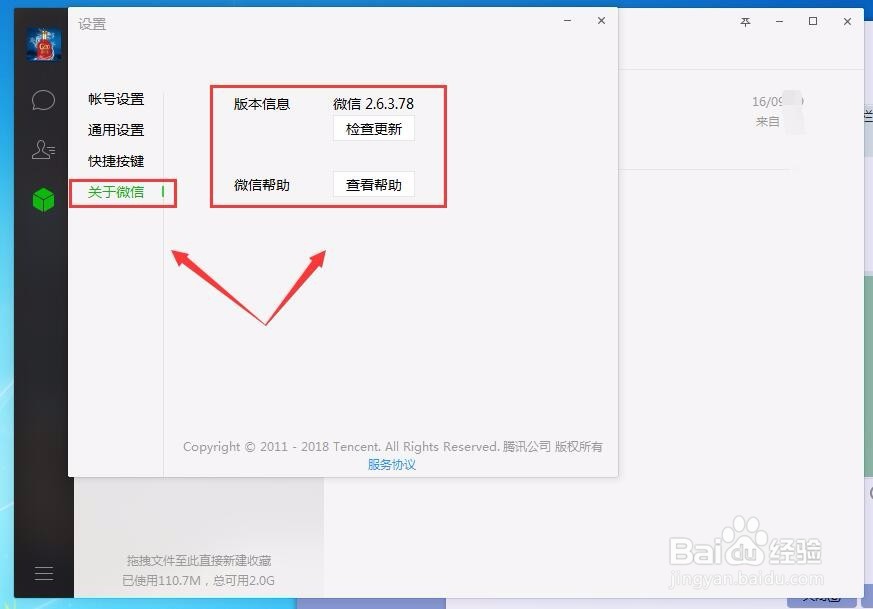Open the Contacts sidebar icon
The width and height of the screenshot is (873, 609).
tap(42, 149)
